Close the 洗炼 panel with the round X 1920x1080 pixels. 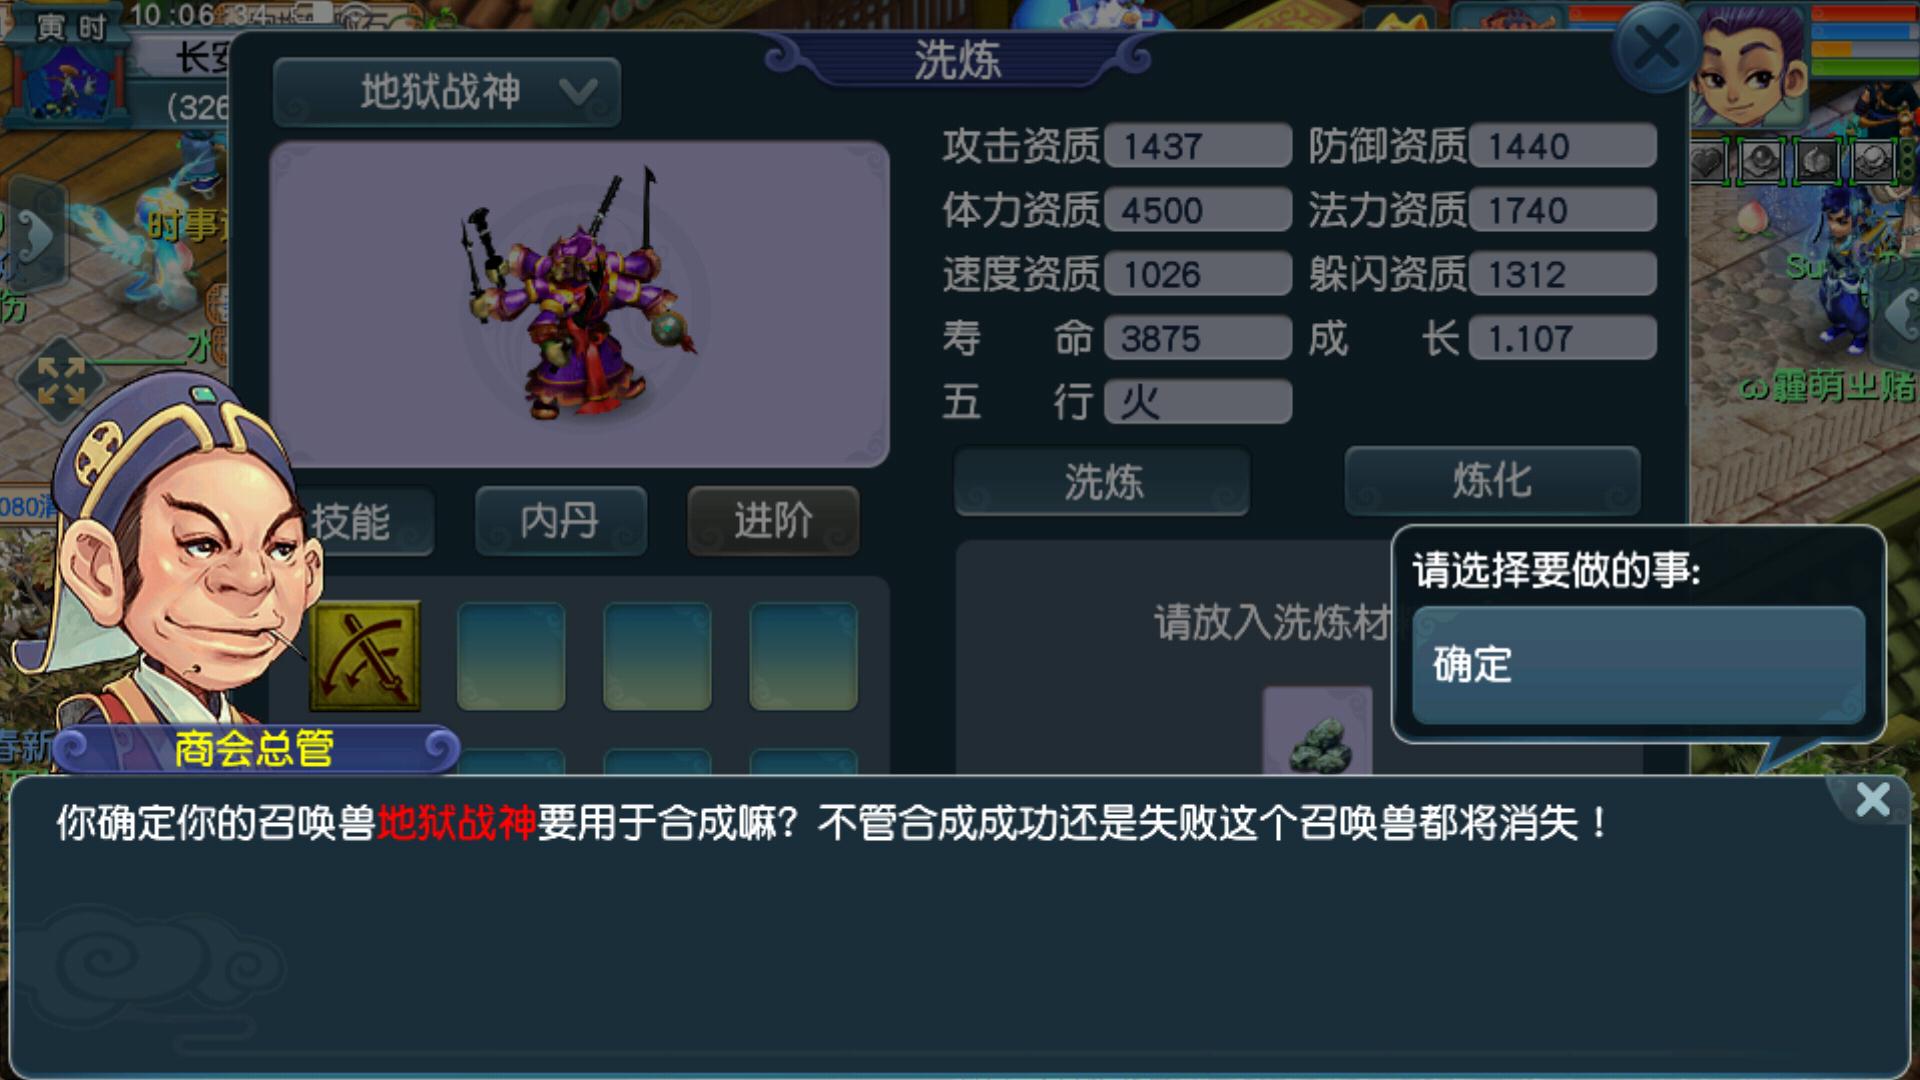click(1655, 47)
